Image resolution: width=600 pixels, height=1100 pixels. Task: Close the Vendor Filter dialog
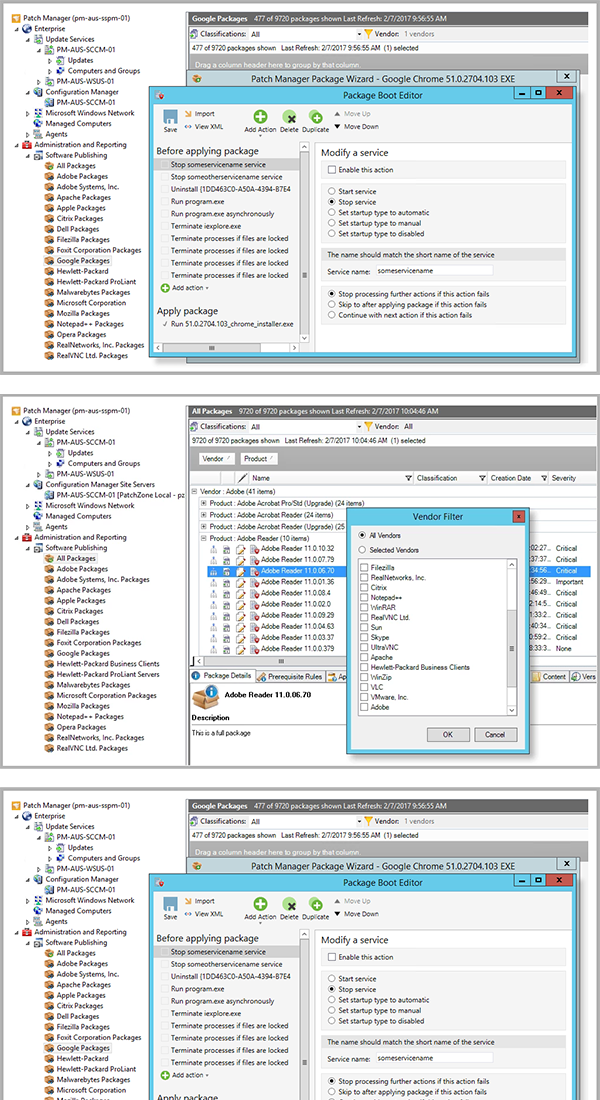pyautogui.click(x=519, y=517)
